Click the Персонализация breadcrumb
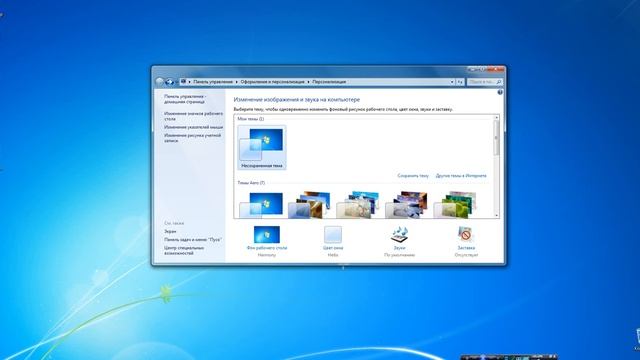The image size is (640, 360). pyautogui.click(x=329, y=82)
